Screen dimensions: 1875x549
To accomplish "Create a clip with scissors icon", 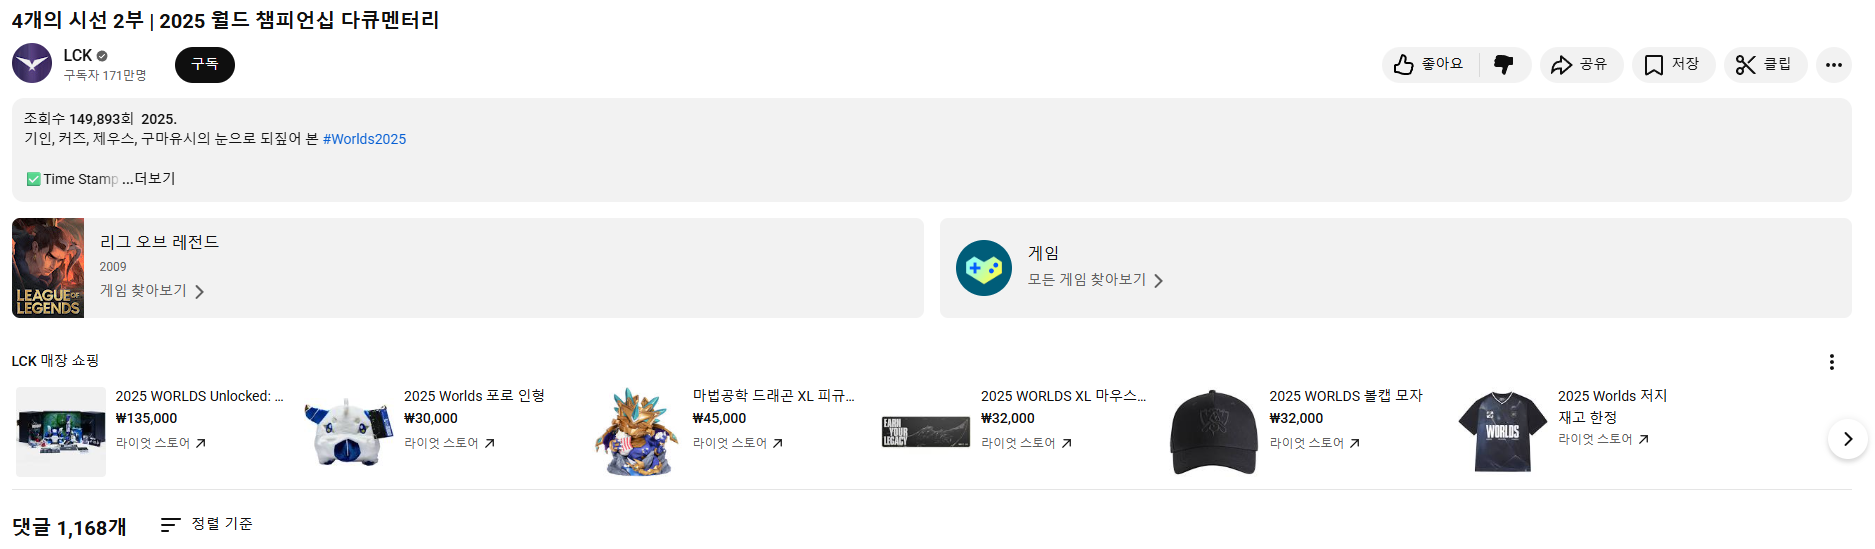I will tap(1764, 65).
